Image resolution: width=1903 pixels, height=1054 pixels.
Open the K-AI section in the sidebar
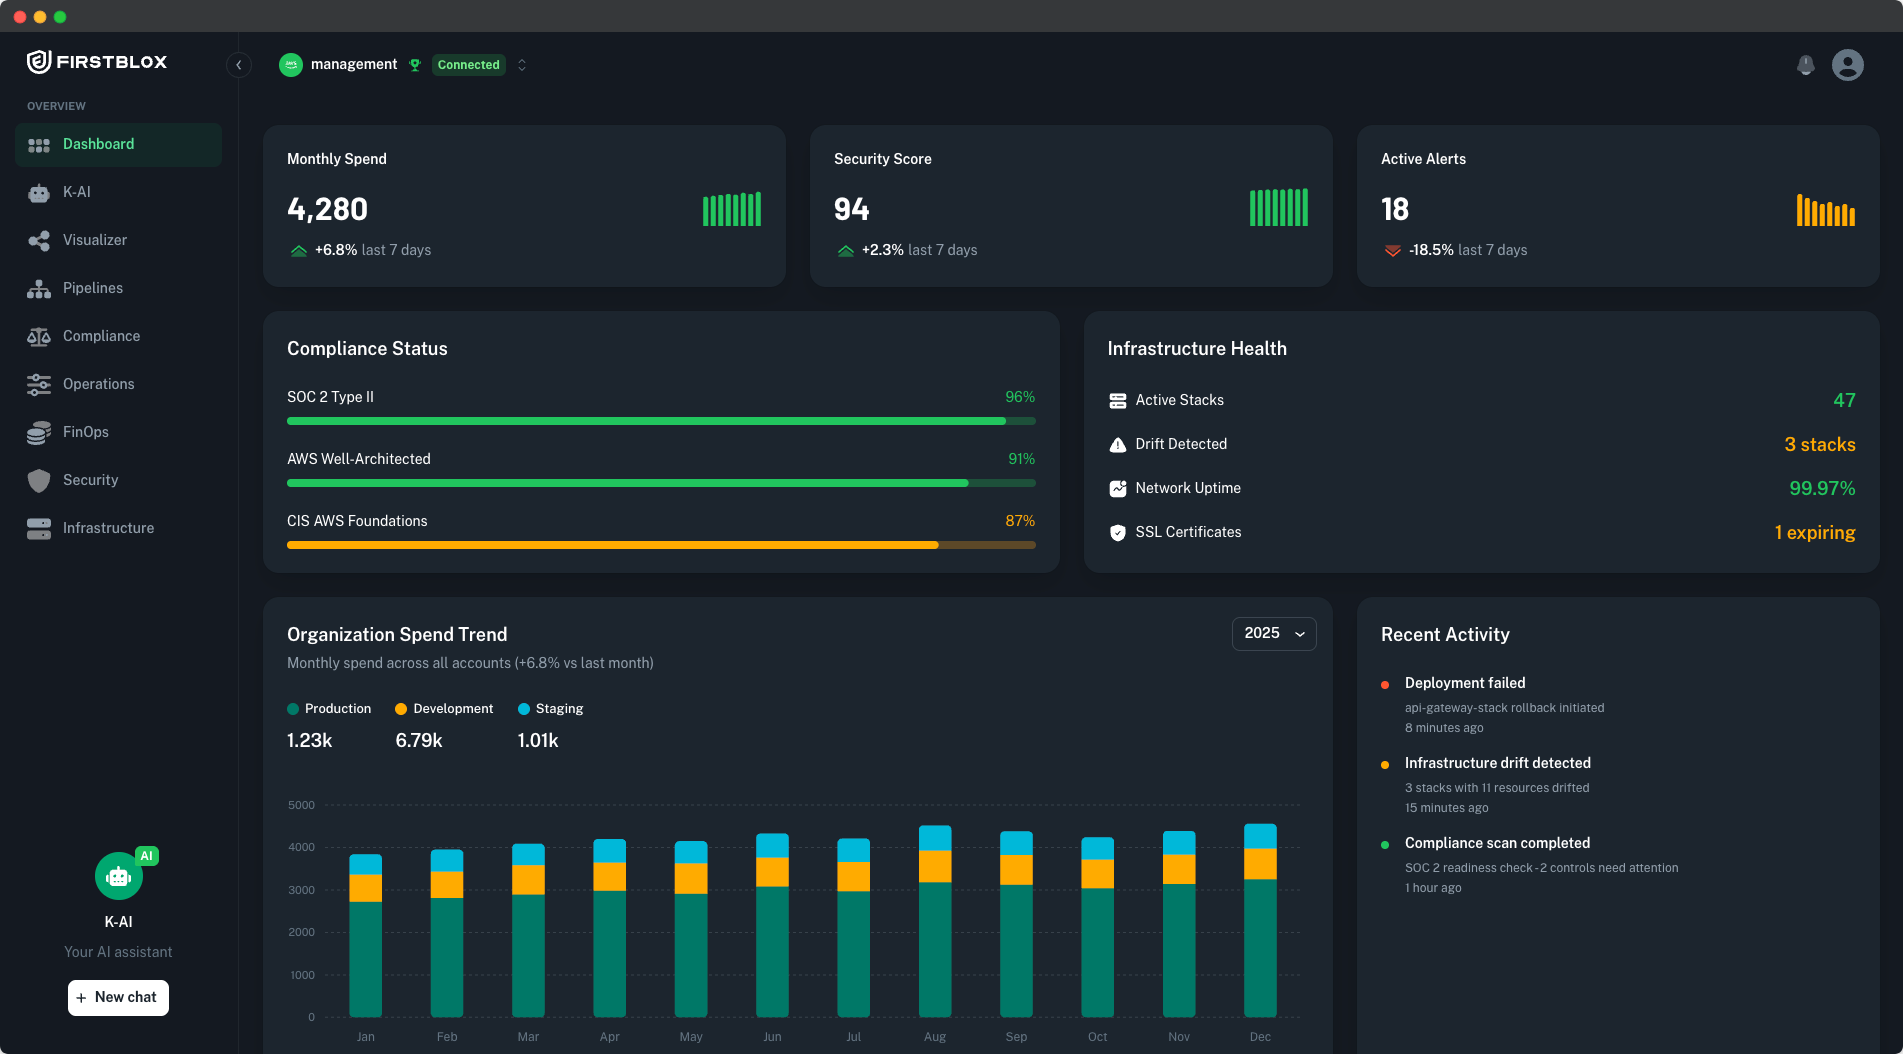(77, 192)
